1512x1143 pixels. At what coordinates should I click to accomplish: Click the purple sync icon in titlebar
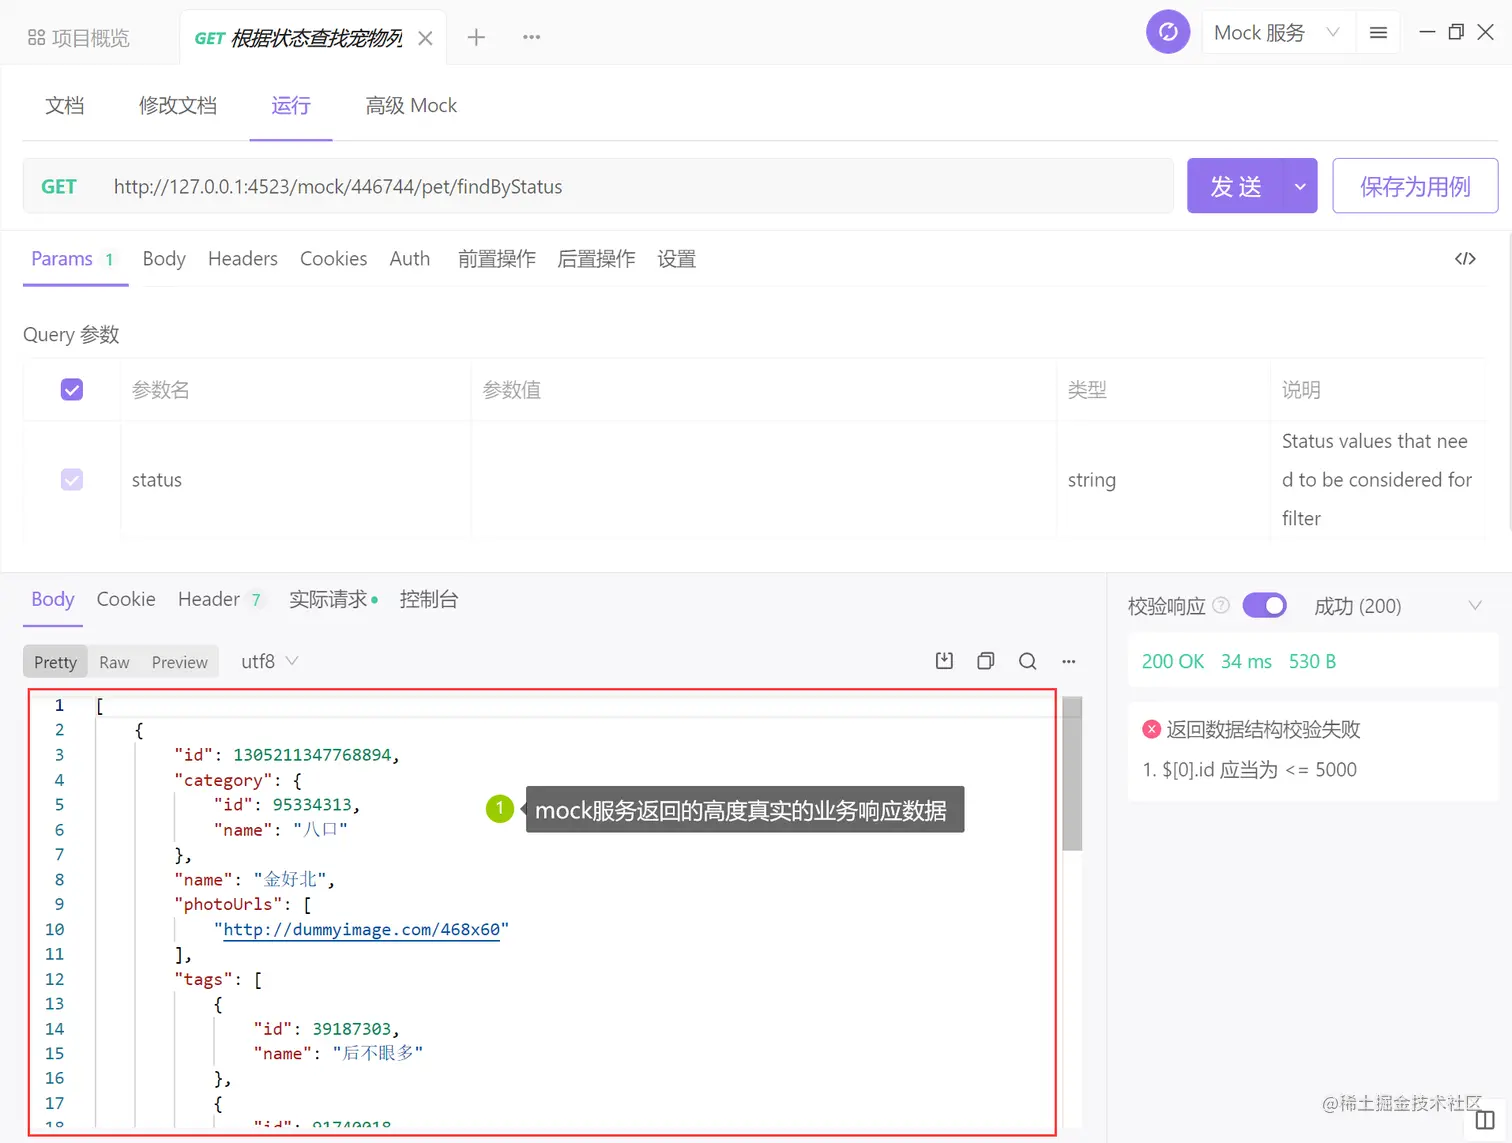[x=1168, y=31]
